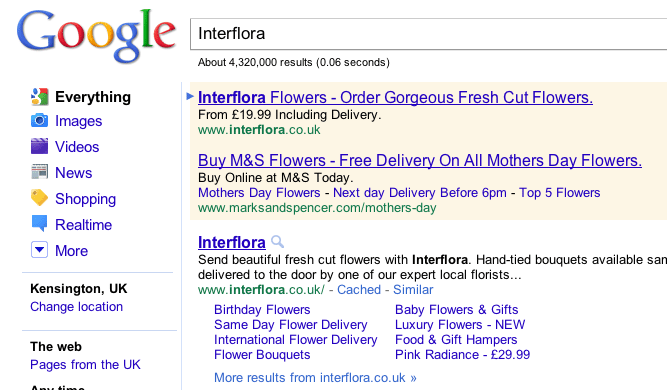Open the Same Day Flower Delivery sitelink
The image size is (667, 390).
pyautogui.click(x=291, y=325)
